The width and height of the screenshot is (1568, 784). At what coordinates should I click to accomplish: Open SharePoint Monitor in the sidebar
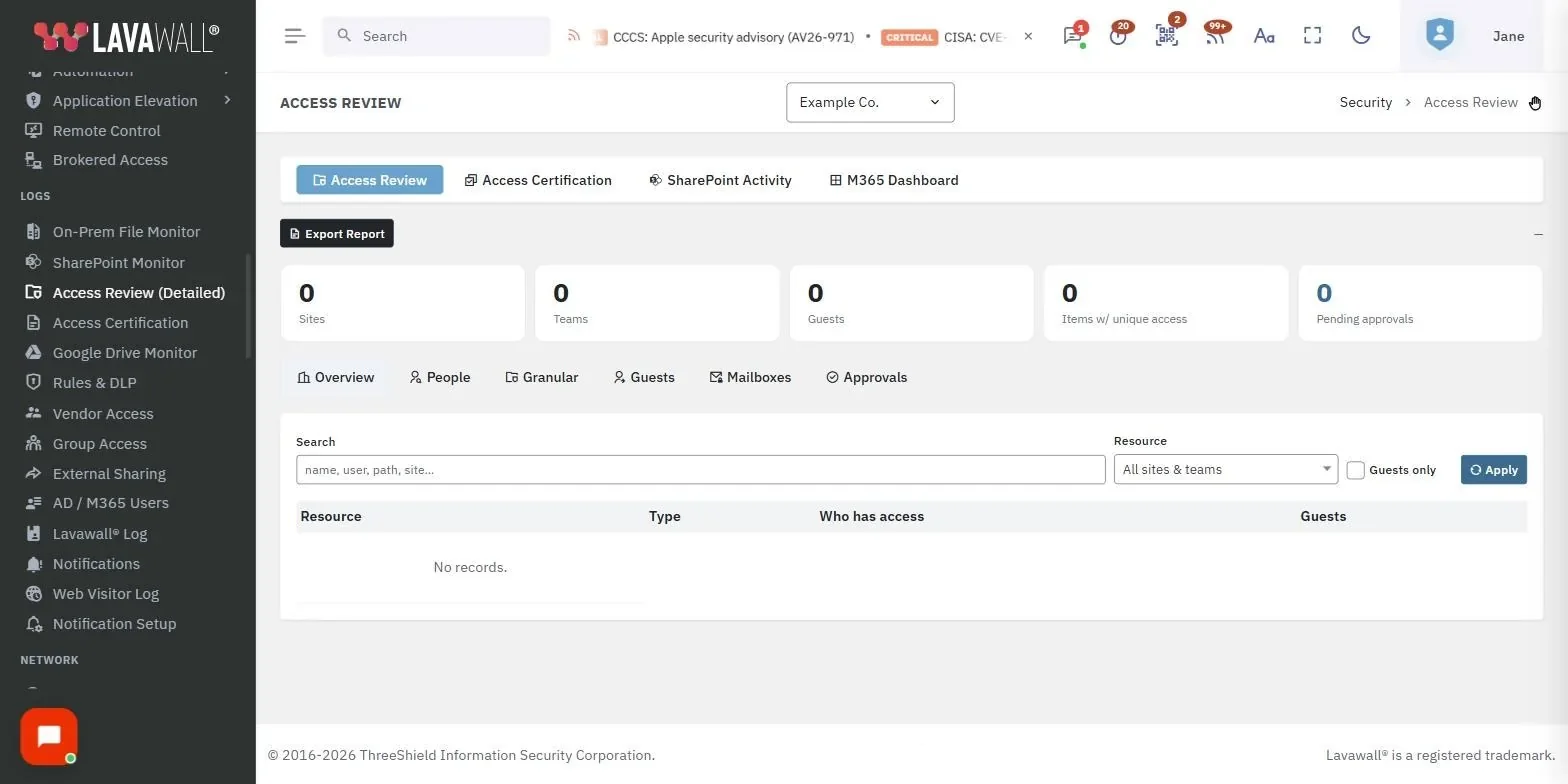point(118,262)
